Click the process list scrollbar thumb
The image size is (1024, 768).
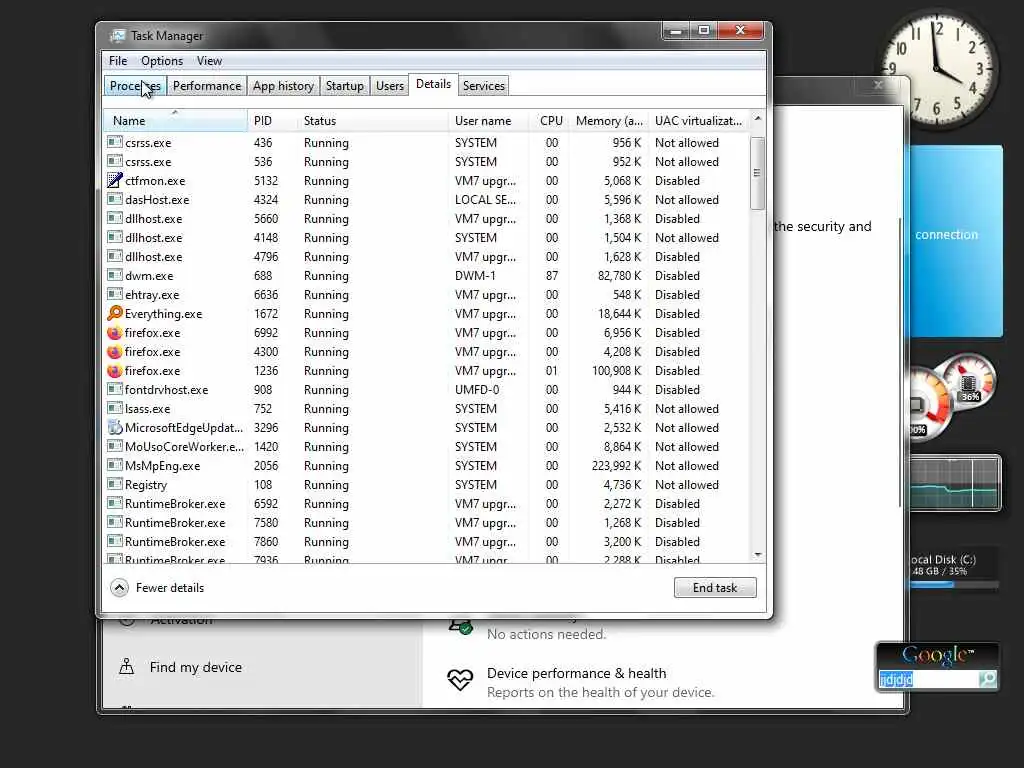pos(758,173)
